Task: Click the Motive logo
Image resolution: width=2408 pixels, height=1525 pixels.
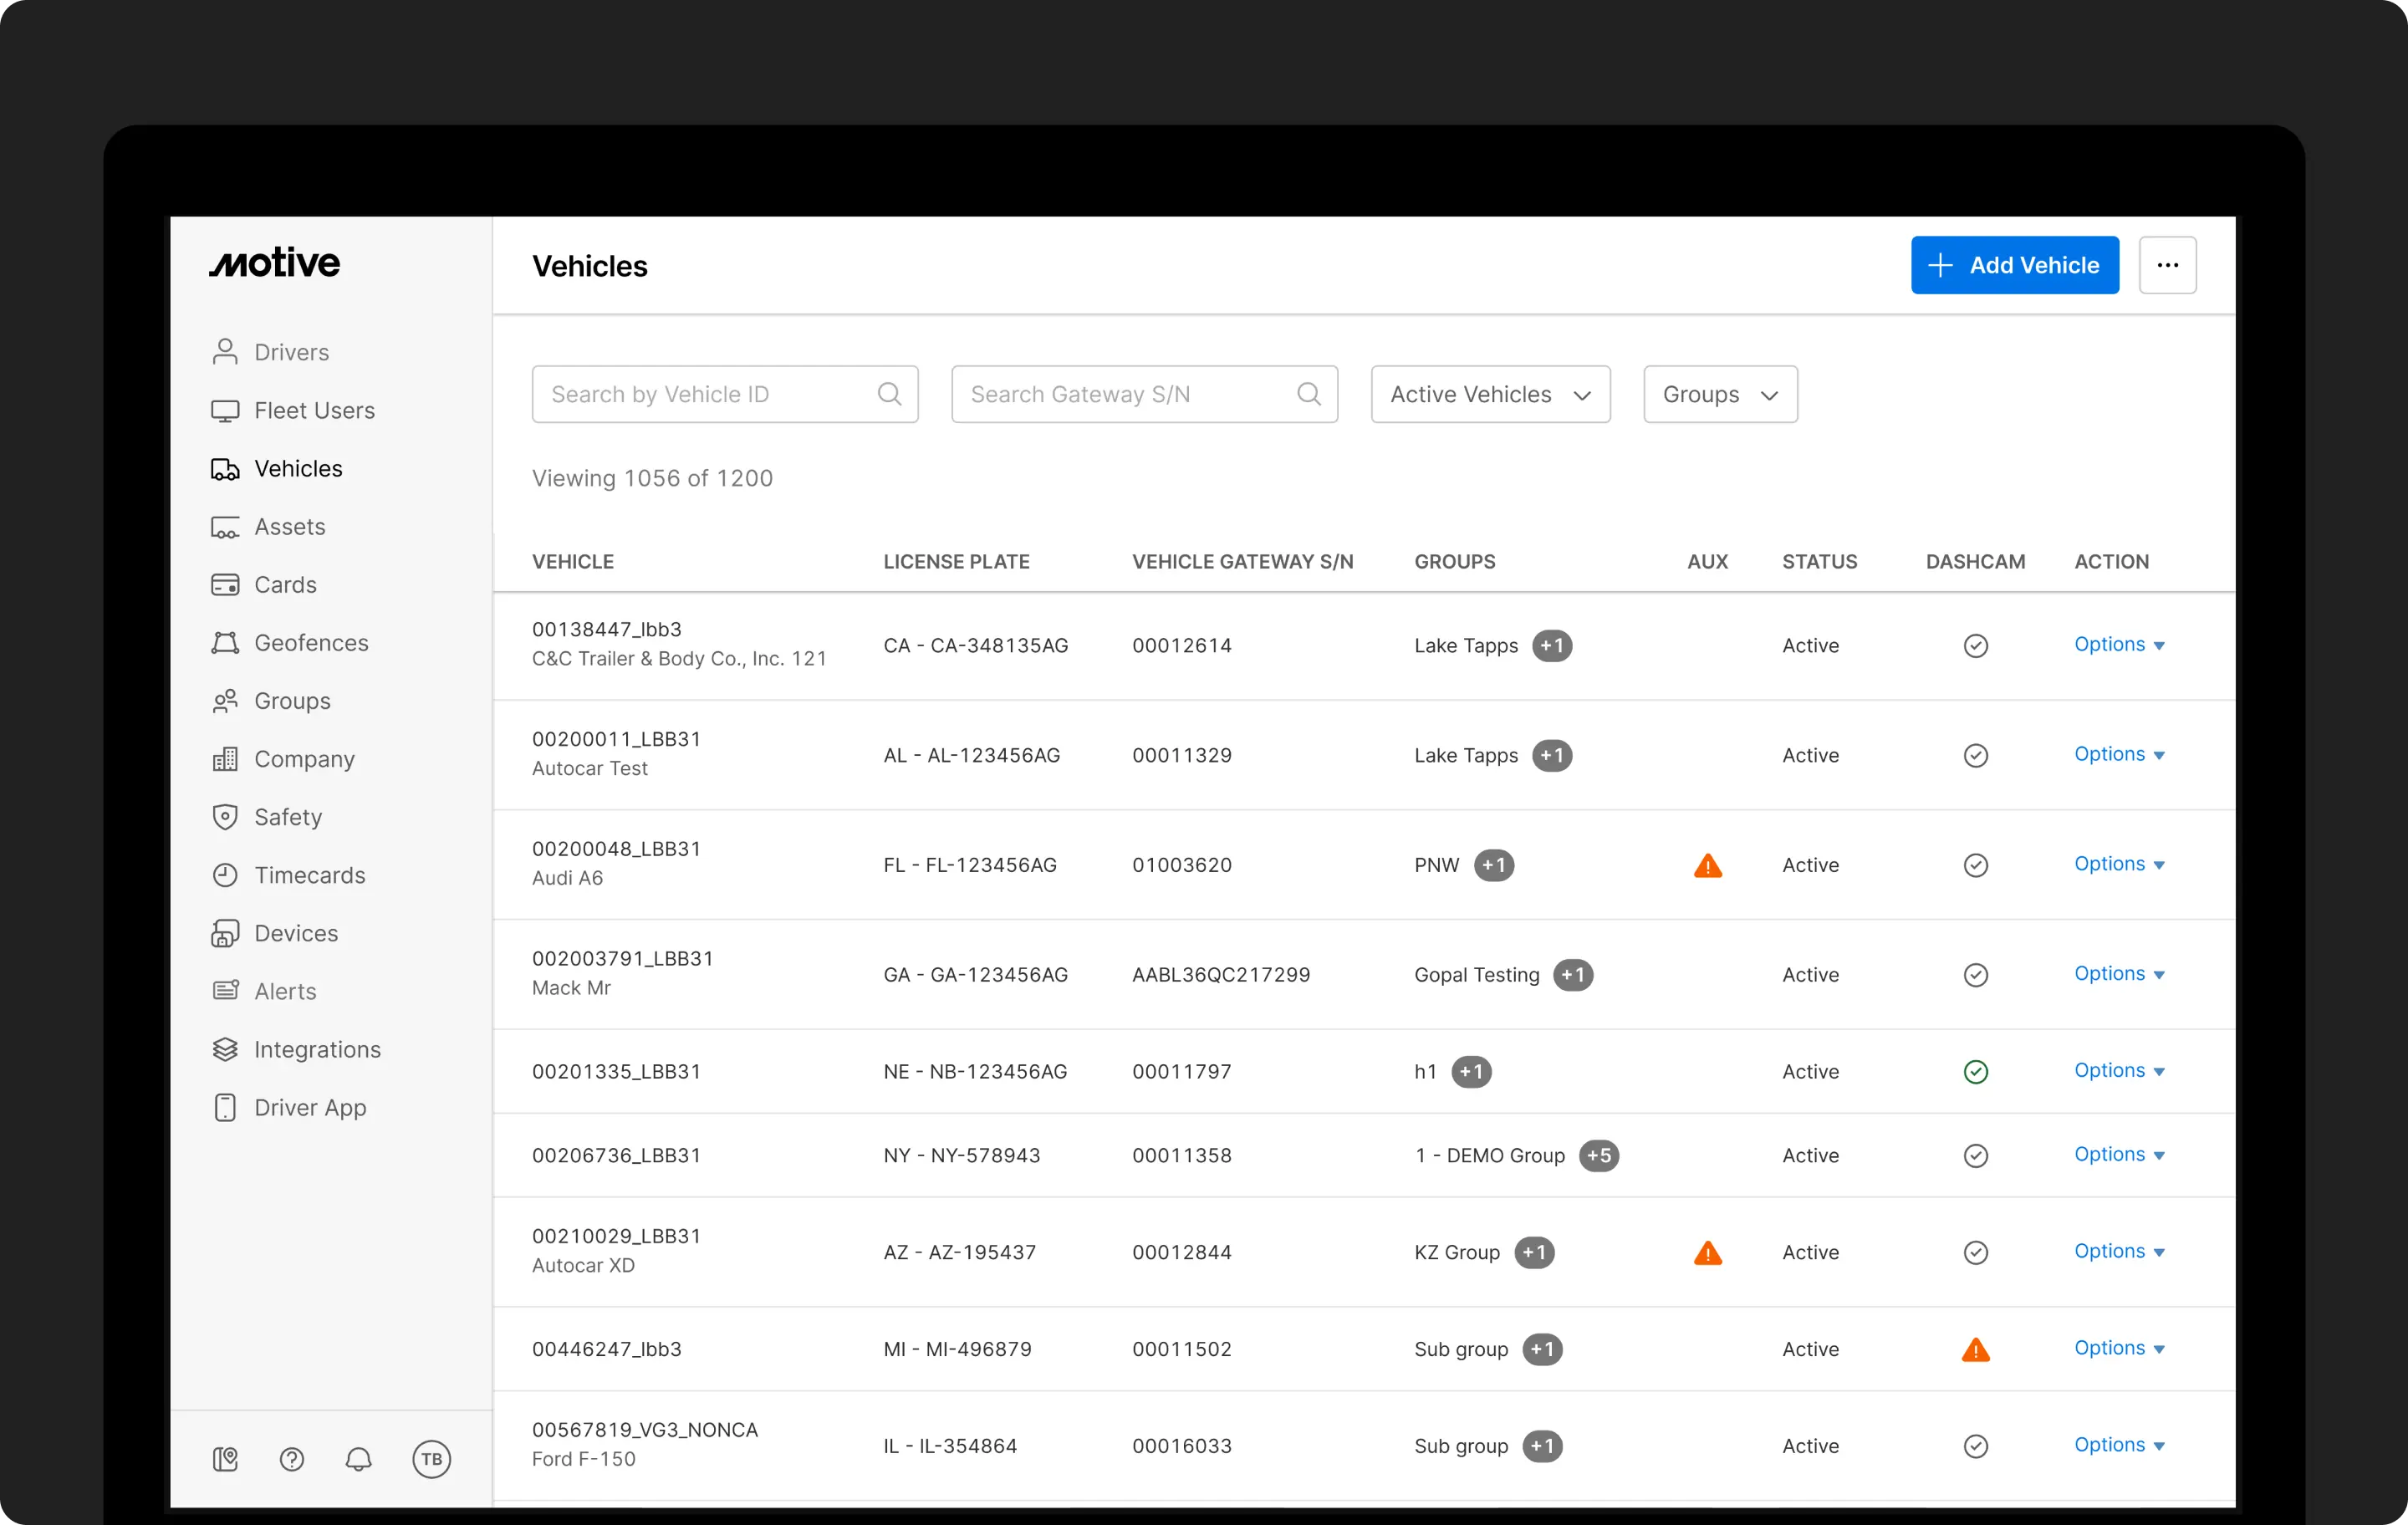Action: point(275,263)
